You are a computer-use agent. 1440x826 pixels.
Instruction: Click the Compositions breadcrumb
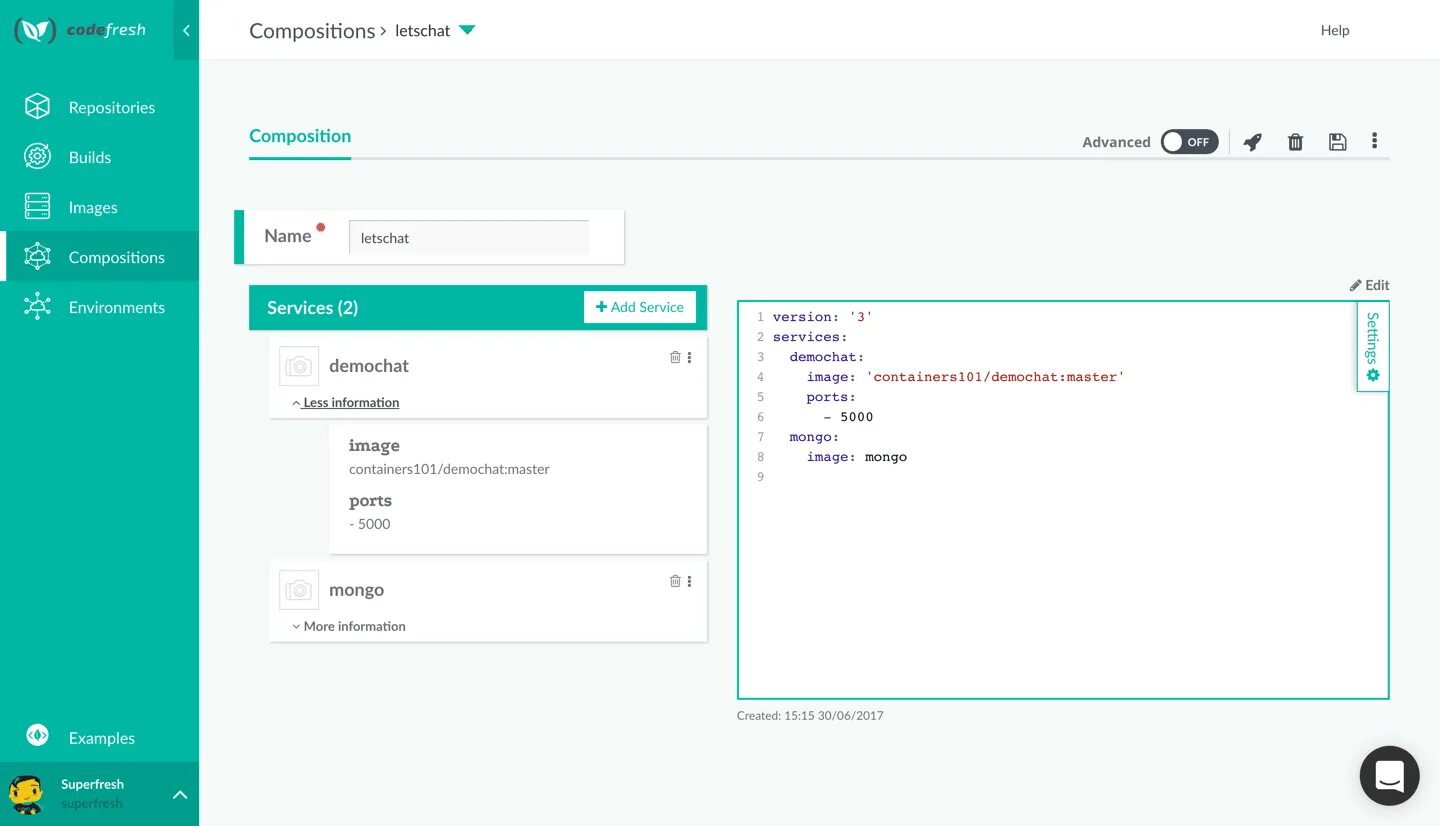(x=312, y=30)
